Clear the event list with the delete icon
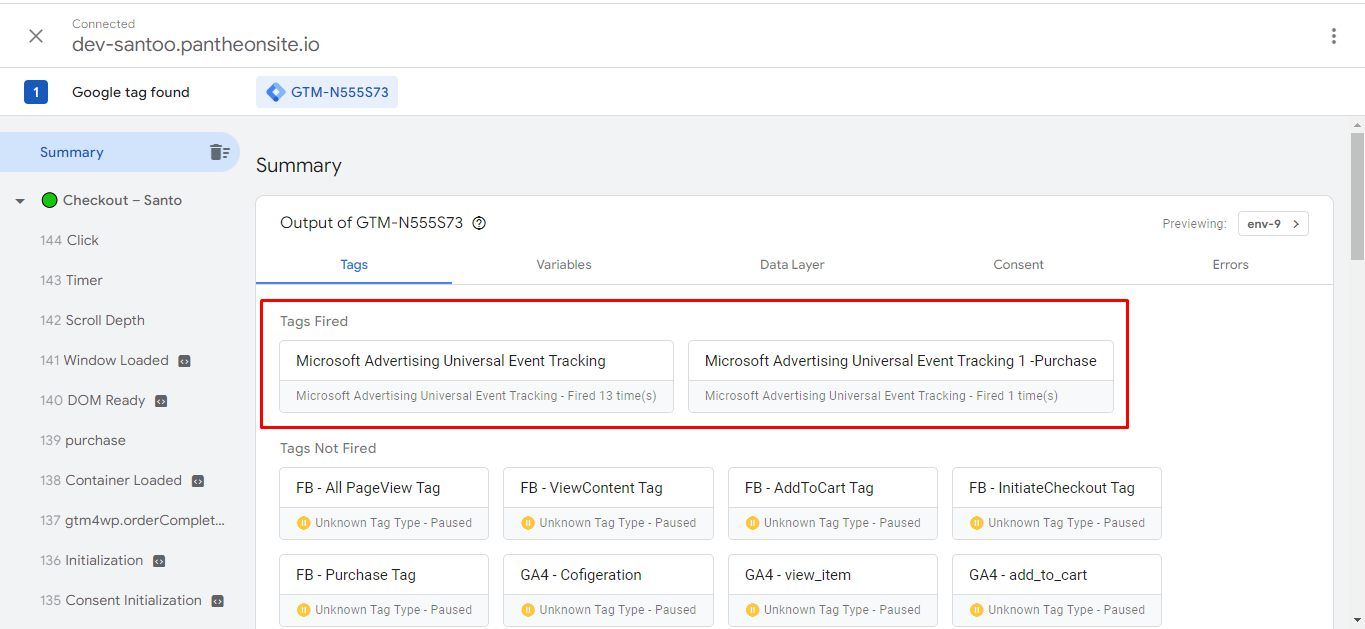 (219, 152)
